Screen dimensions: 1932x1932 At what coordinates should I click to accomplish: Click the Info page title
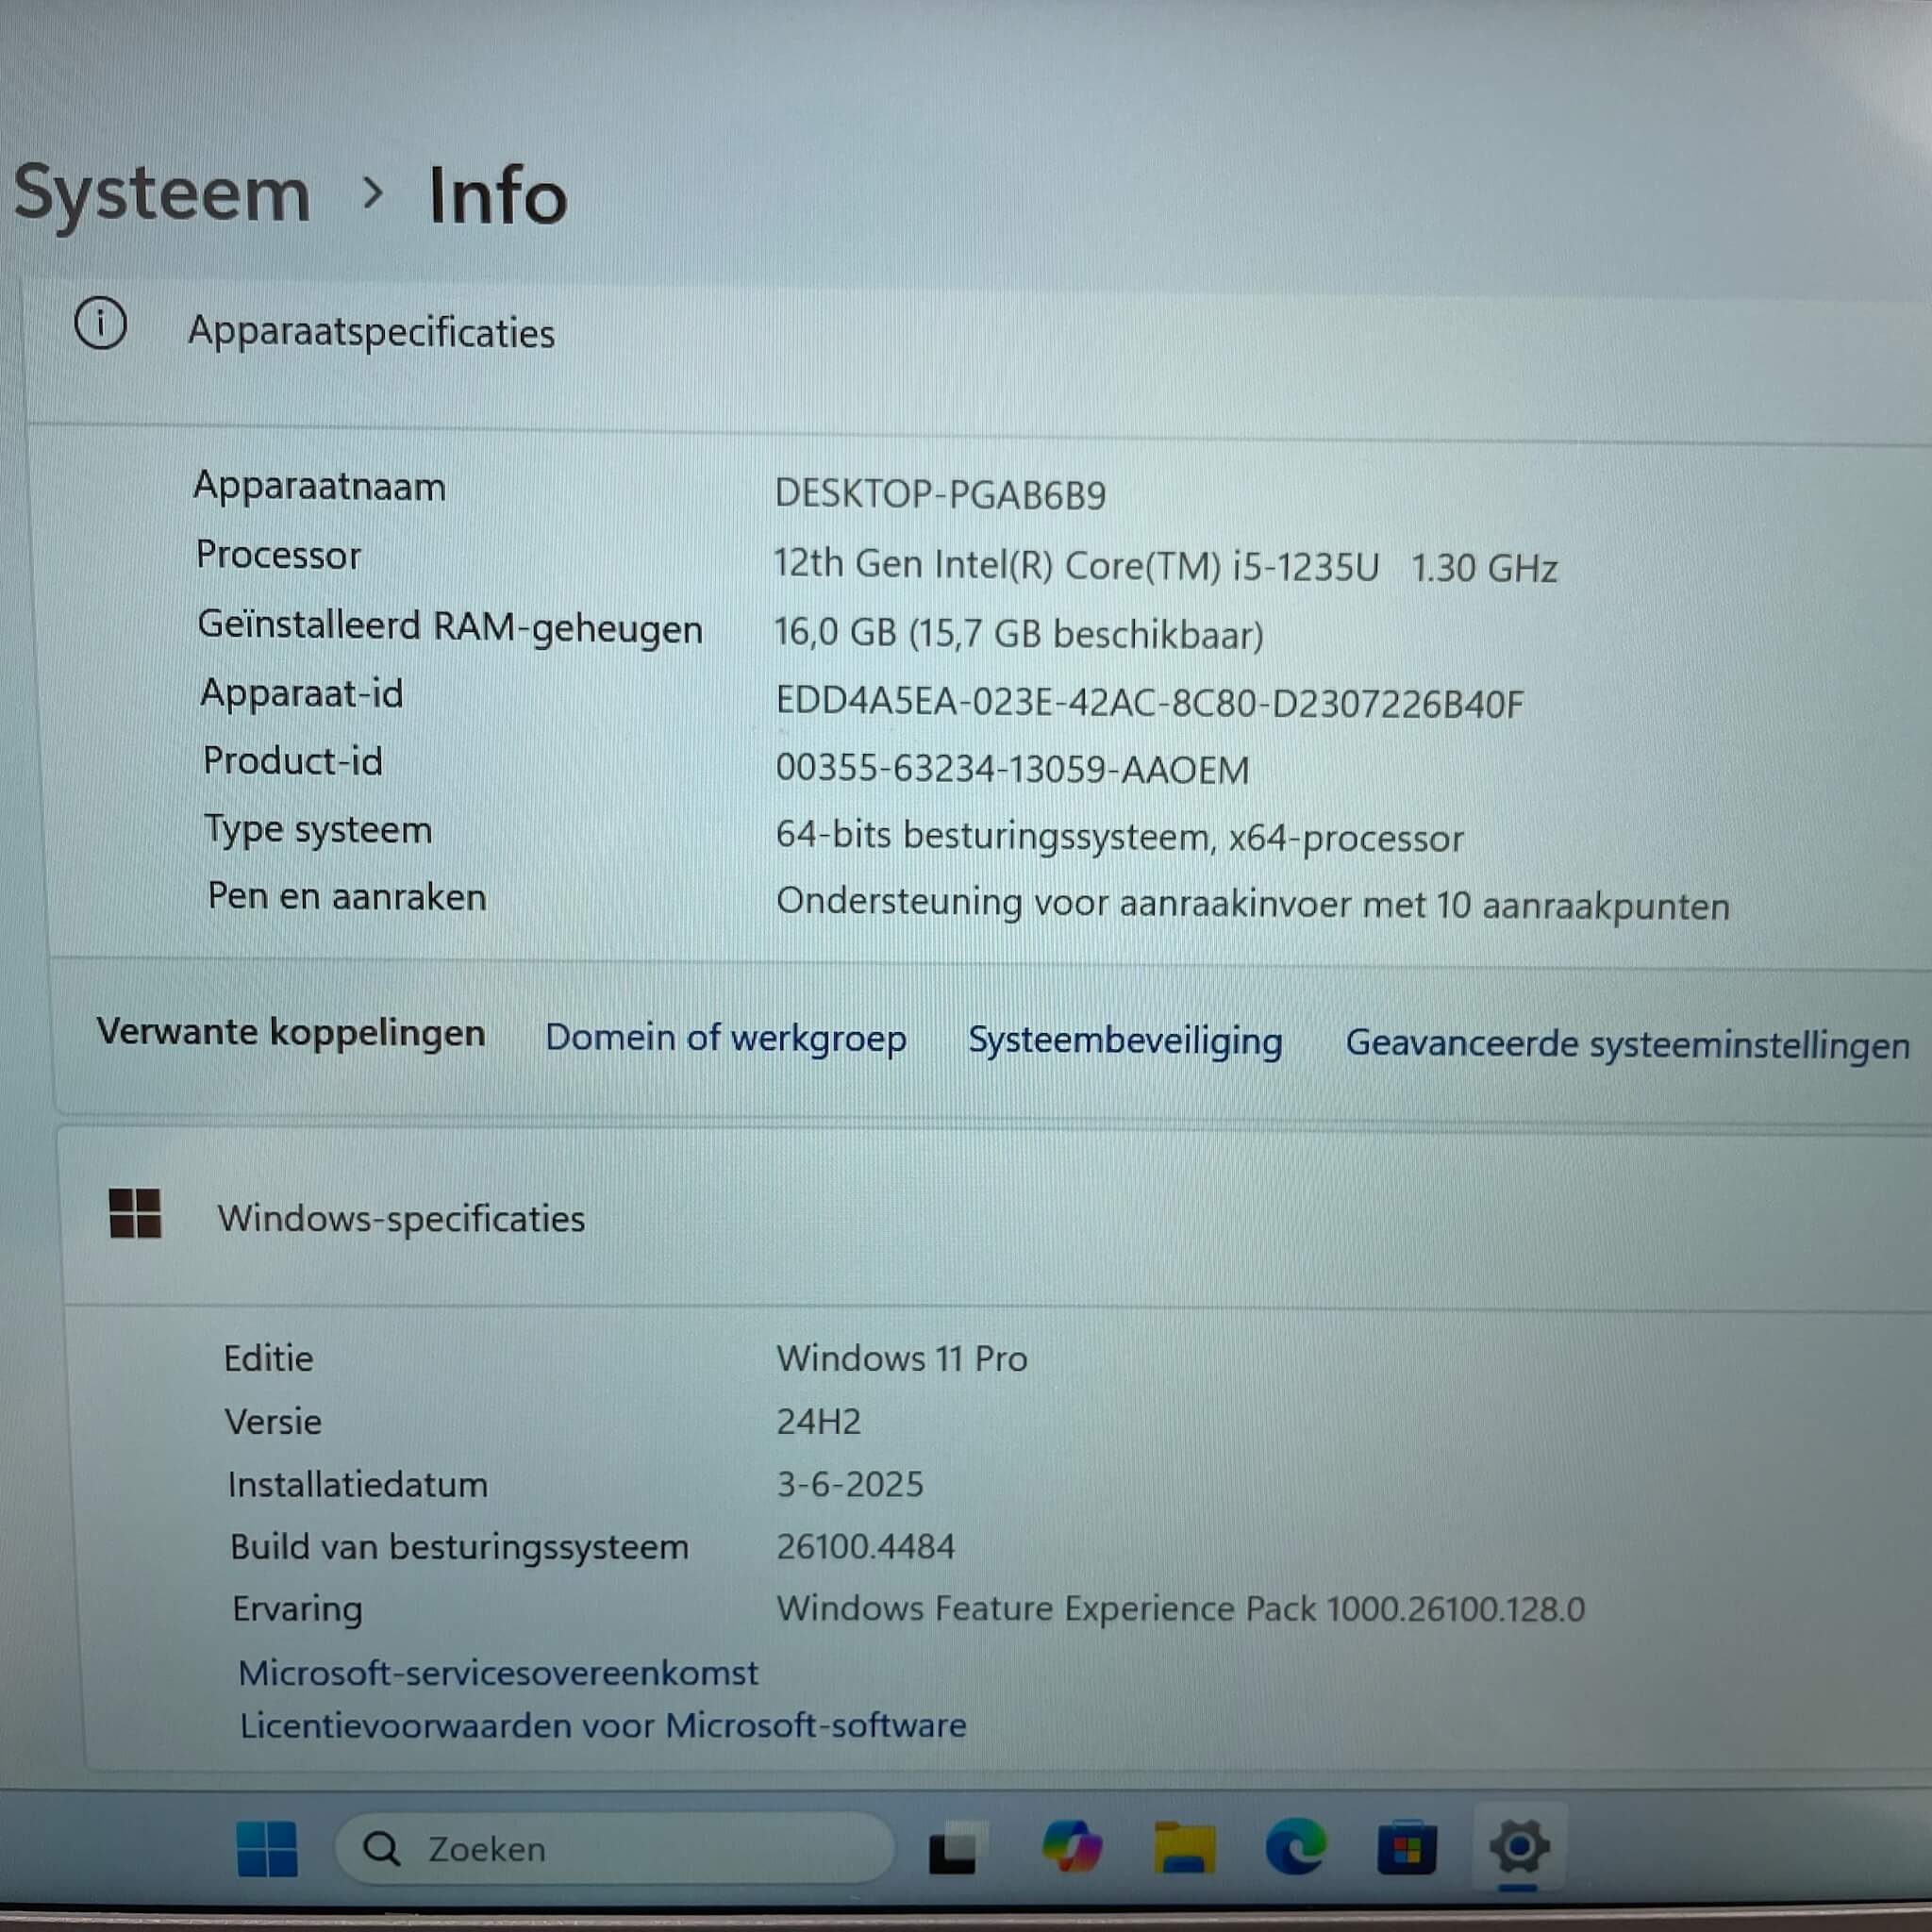497,196
